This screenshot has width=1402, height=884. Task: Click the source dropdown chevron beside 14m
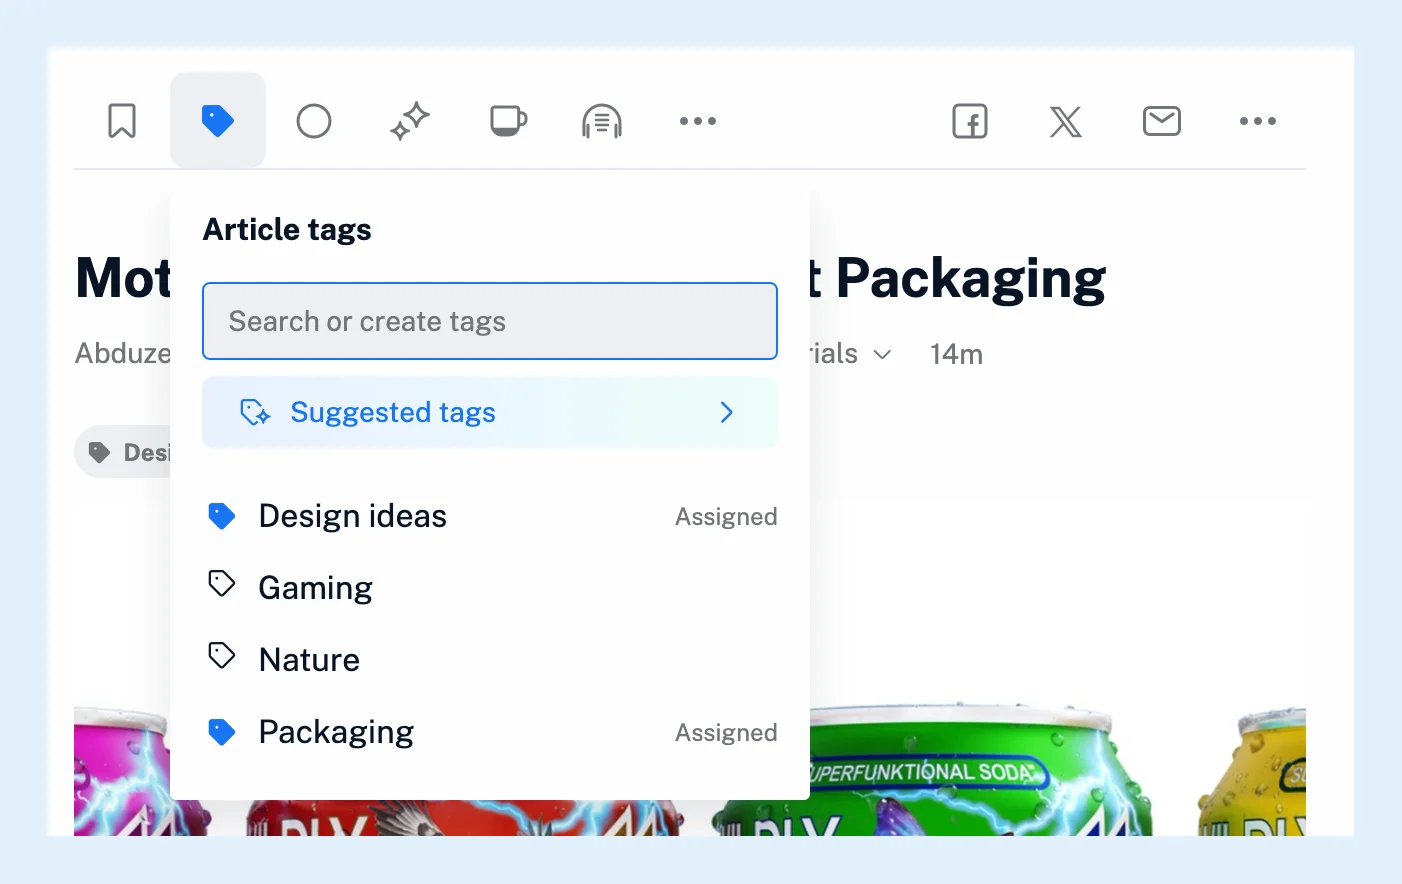point(882,354)
